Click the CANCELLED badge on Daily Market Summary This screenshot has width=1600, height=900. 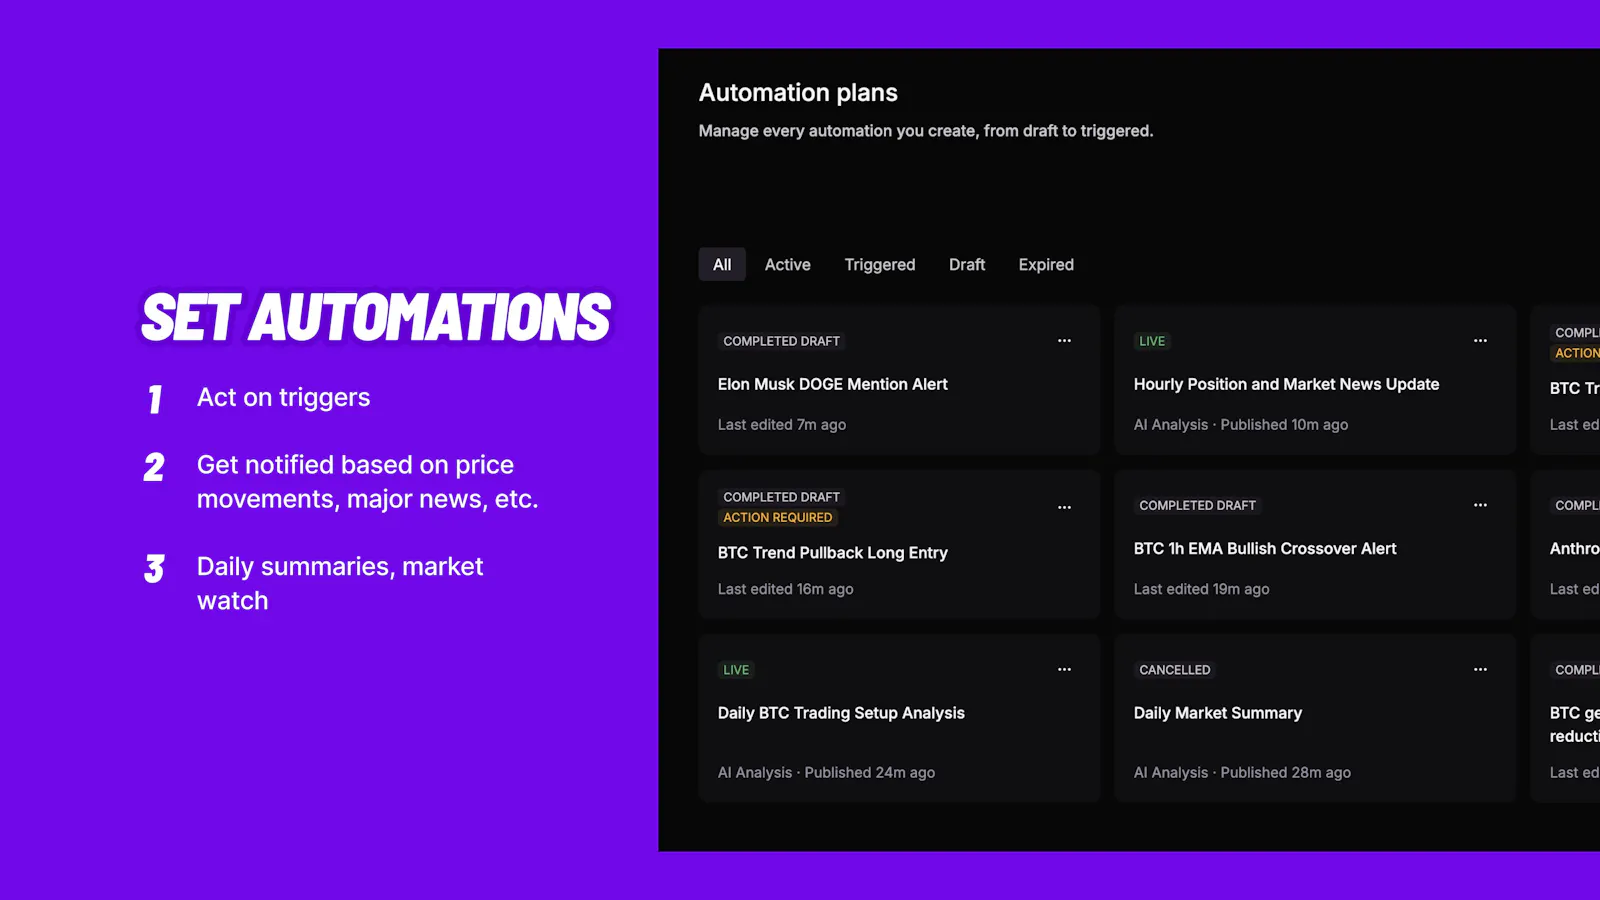[1175, 670]
